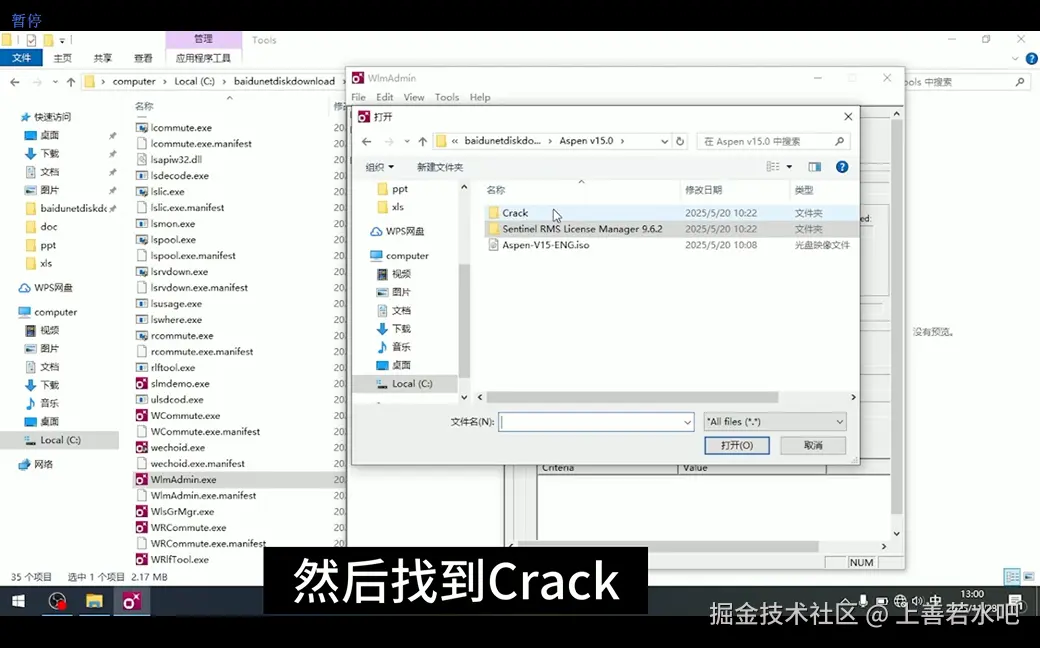The image size is (1040, 648).
Task: Click the 新建文件夹 button
Action: coord(440,166)
